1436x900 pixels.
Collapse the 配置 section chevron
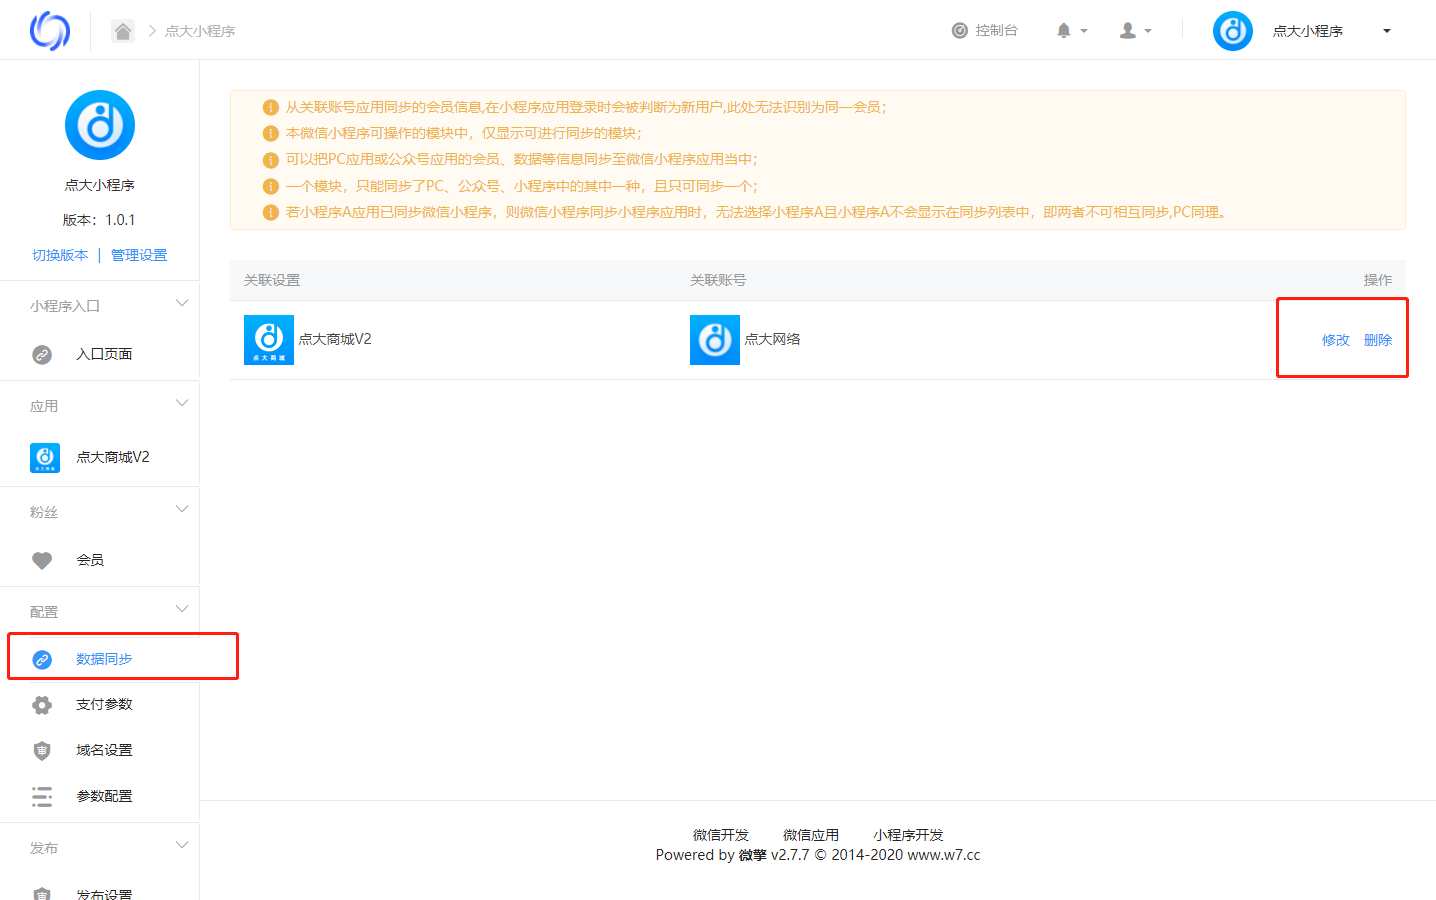point(182,609)
